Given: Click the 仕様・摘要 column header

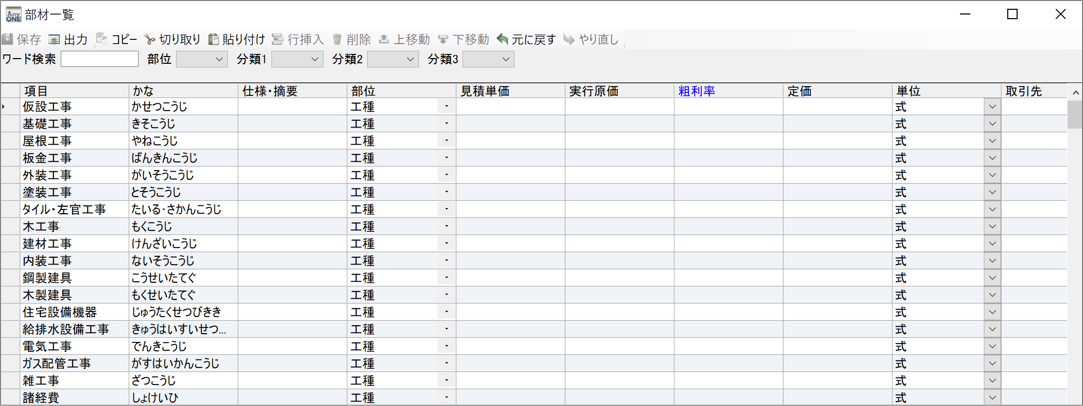Looking at the screenshot, I should tap(292, 90).
